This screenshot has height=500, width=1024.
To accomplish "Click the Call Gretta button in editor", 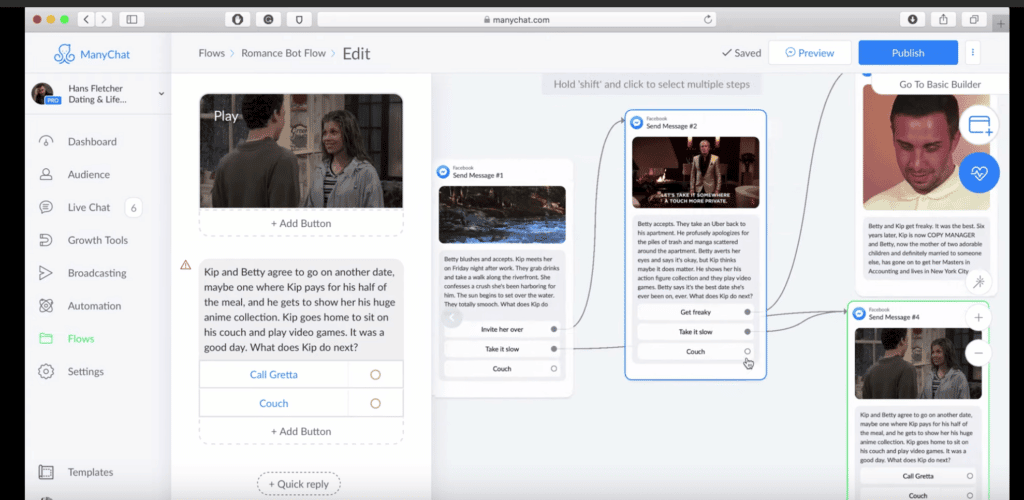I will (274, 375).
